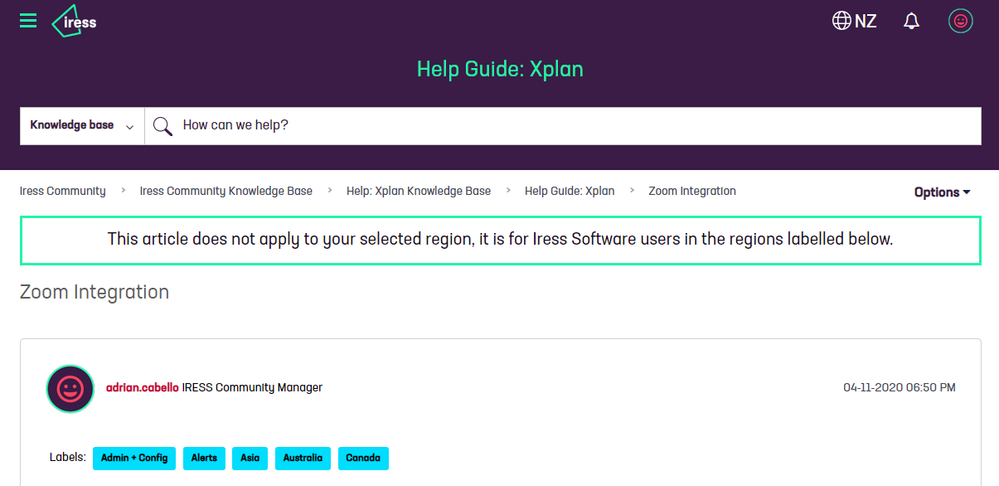
Task: Open the notifications bell
Action: click(x=911, y=21)
